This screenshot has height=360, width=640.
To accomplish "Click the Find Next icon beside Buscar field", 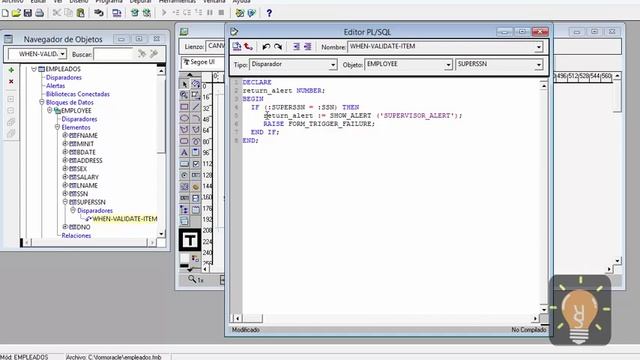I will pos(142,54).
